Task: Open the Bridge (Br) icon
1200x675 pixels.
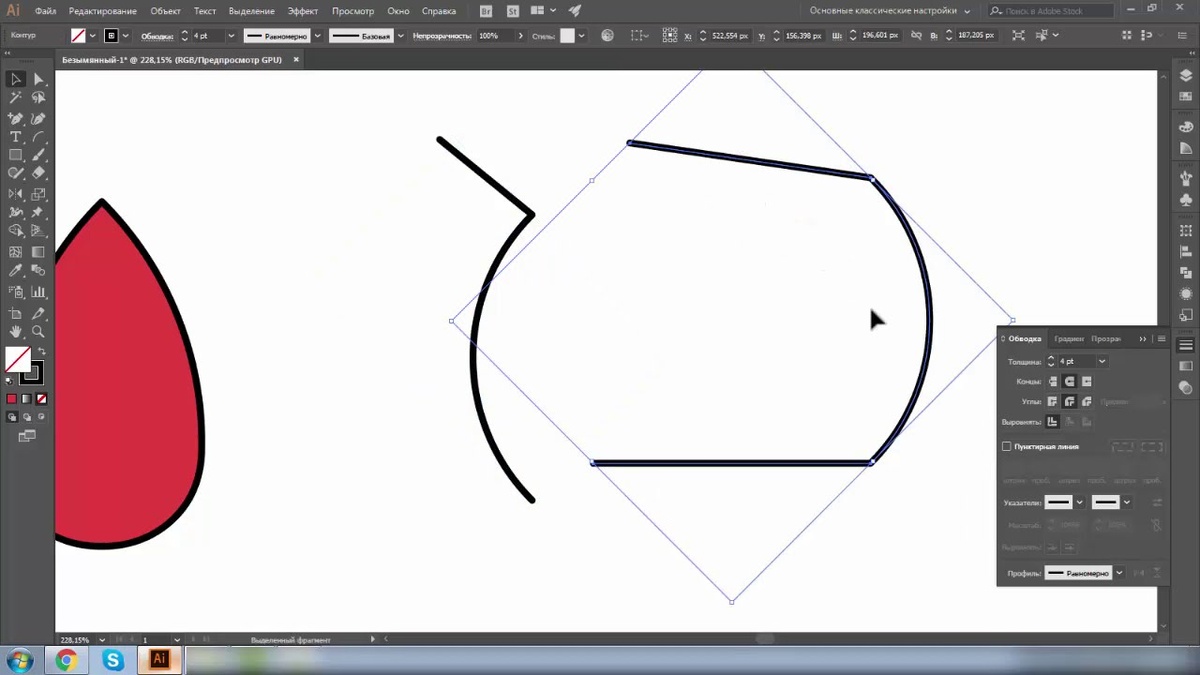Action: (486, 11)
